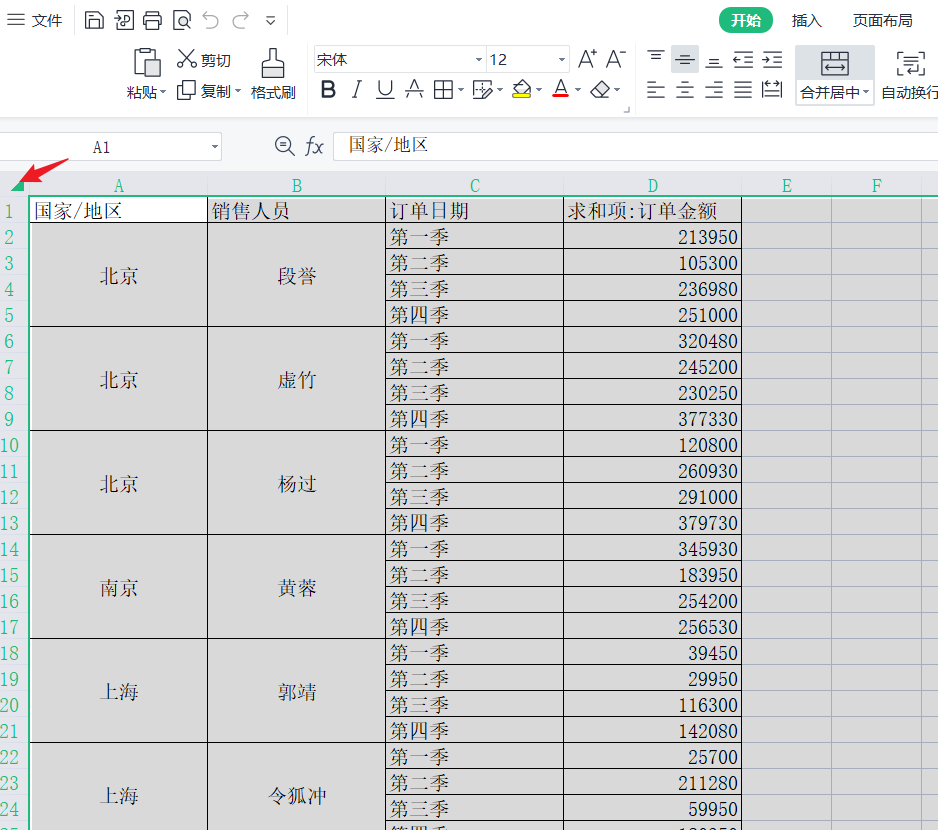Click the Increase font size icon
This screenshot has height=830, width=938.
pos(587,59)
